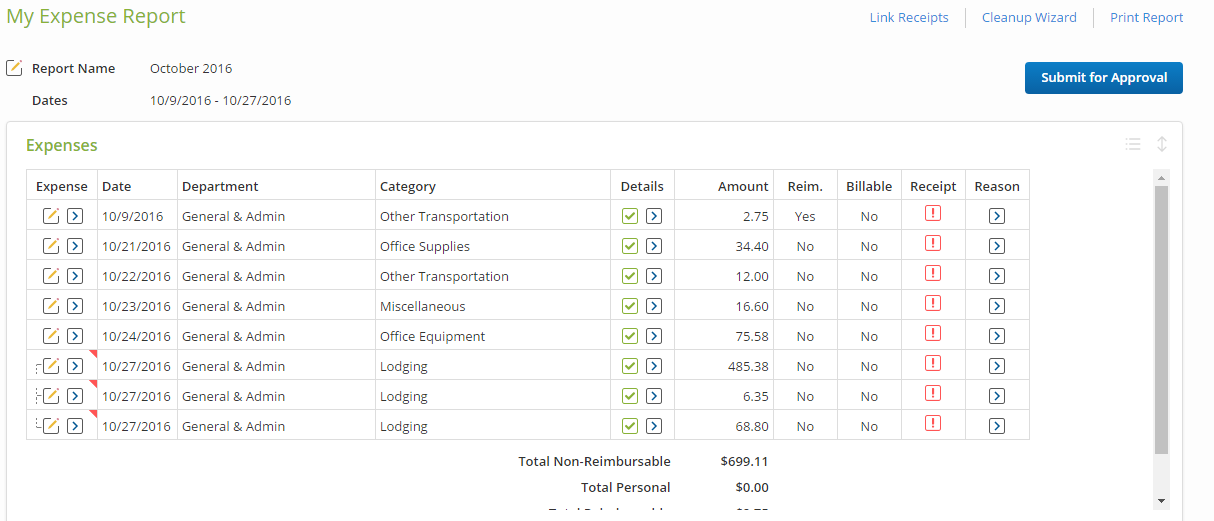Expand reason arrow for Office Equipment row
The image size is (1214, 521).
coord(997,336)
